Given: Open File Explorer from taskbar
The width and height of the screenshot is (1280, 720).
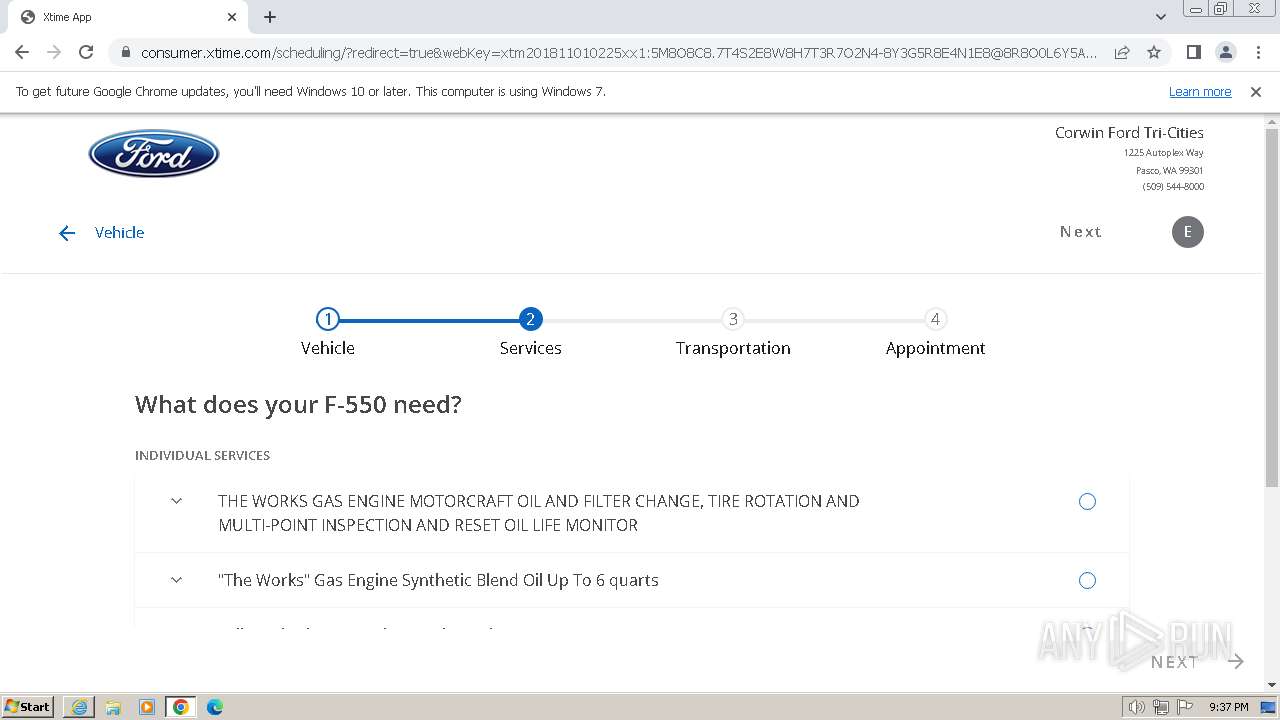Looking at the screenshot, I should pos(113,707).
